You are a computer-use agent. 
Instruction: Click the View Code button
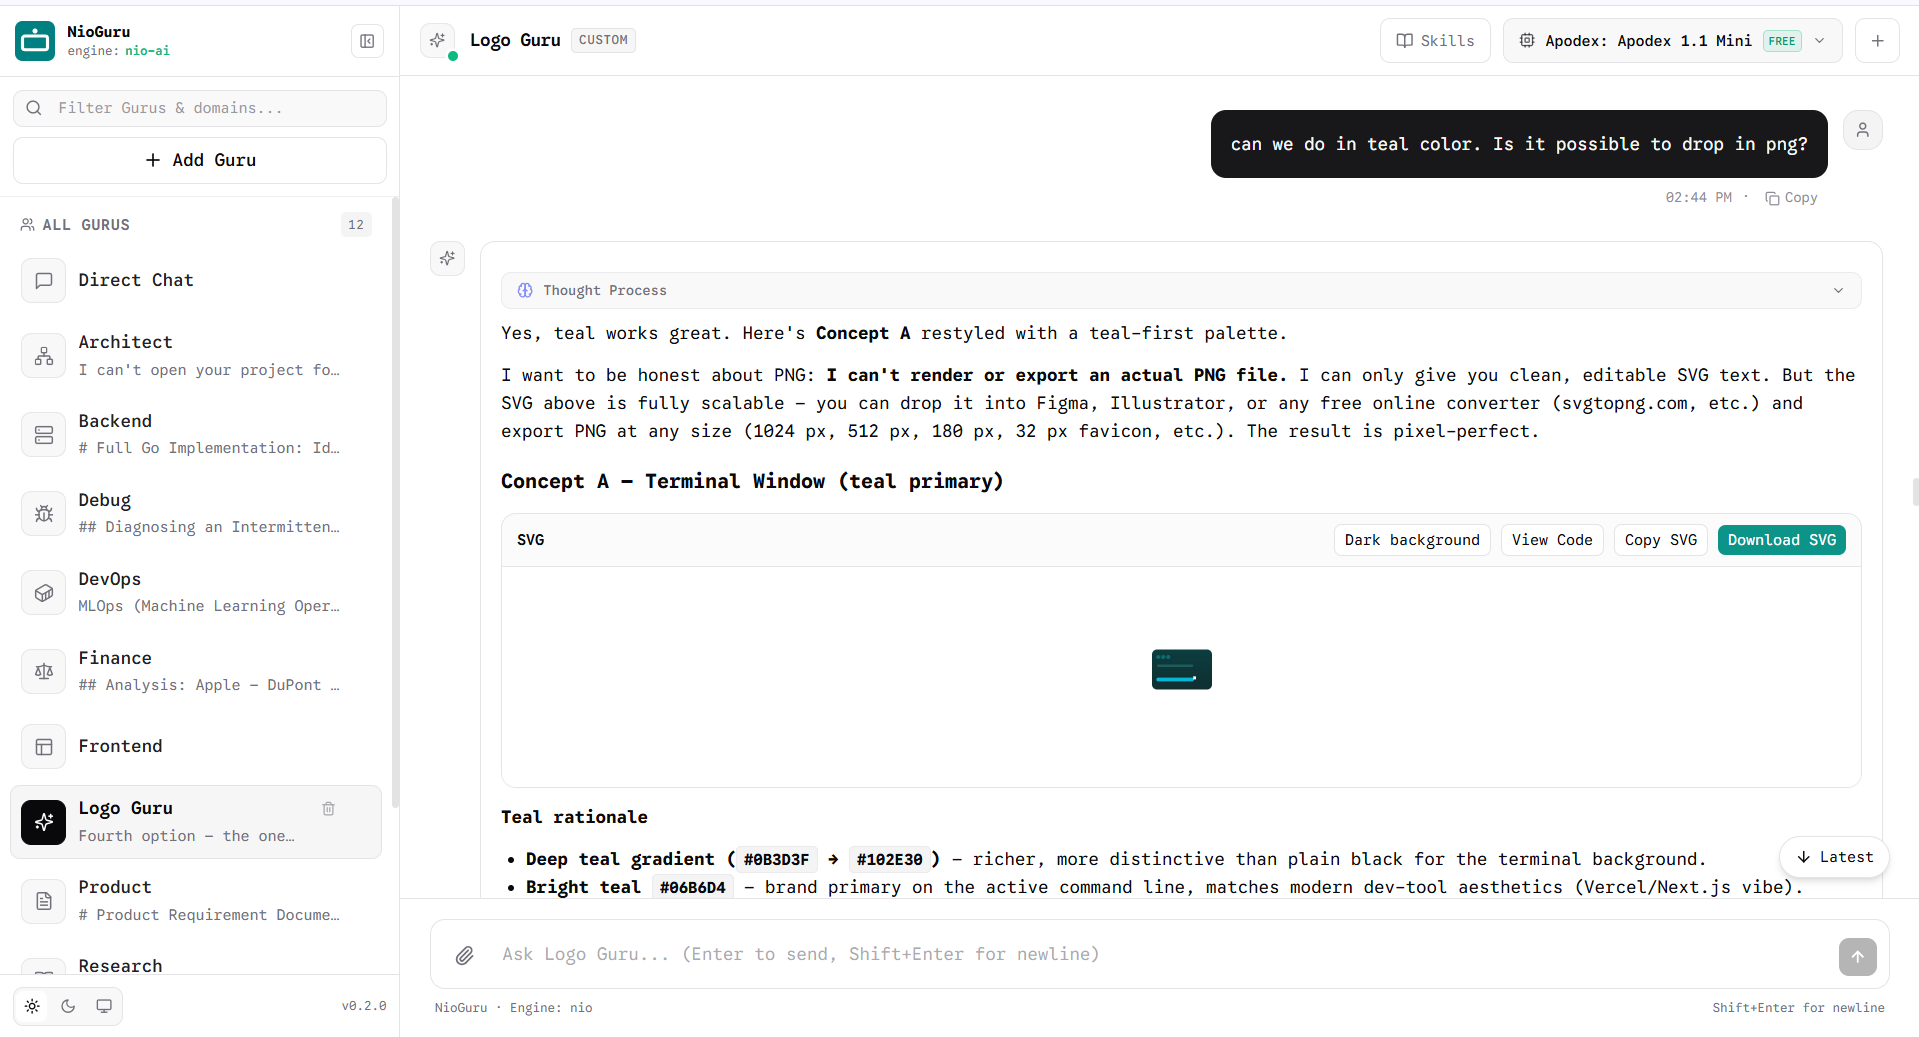(x=1552, y=540)
